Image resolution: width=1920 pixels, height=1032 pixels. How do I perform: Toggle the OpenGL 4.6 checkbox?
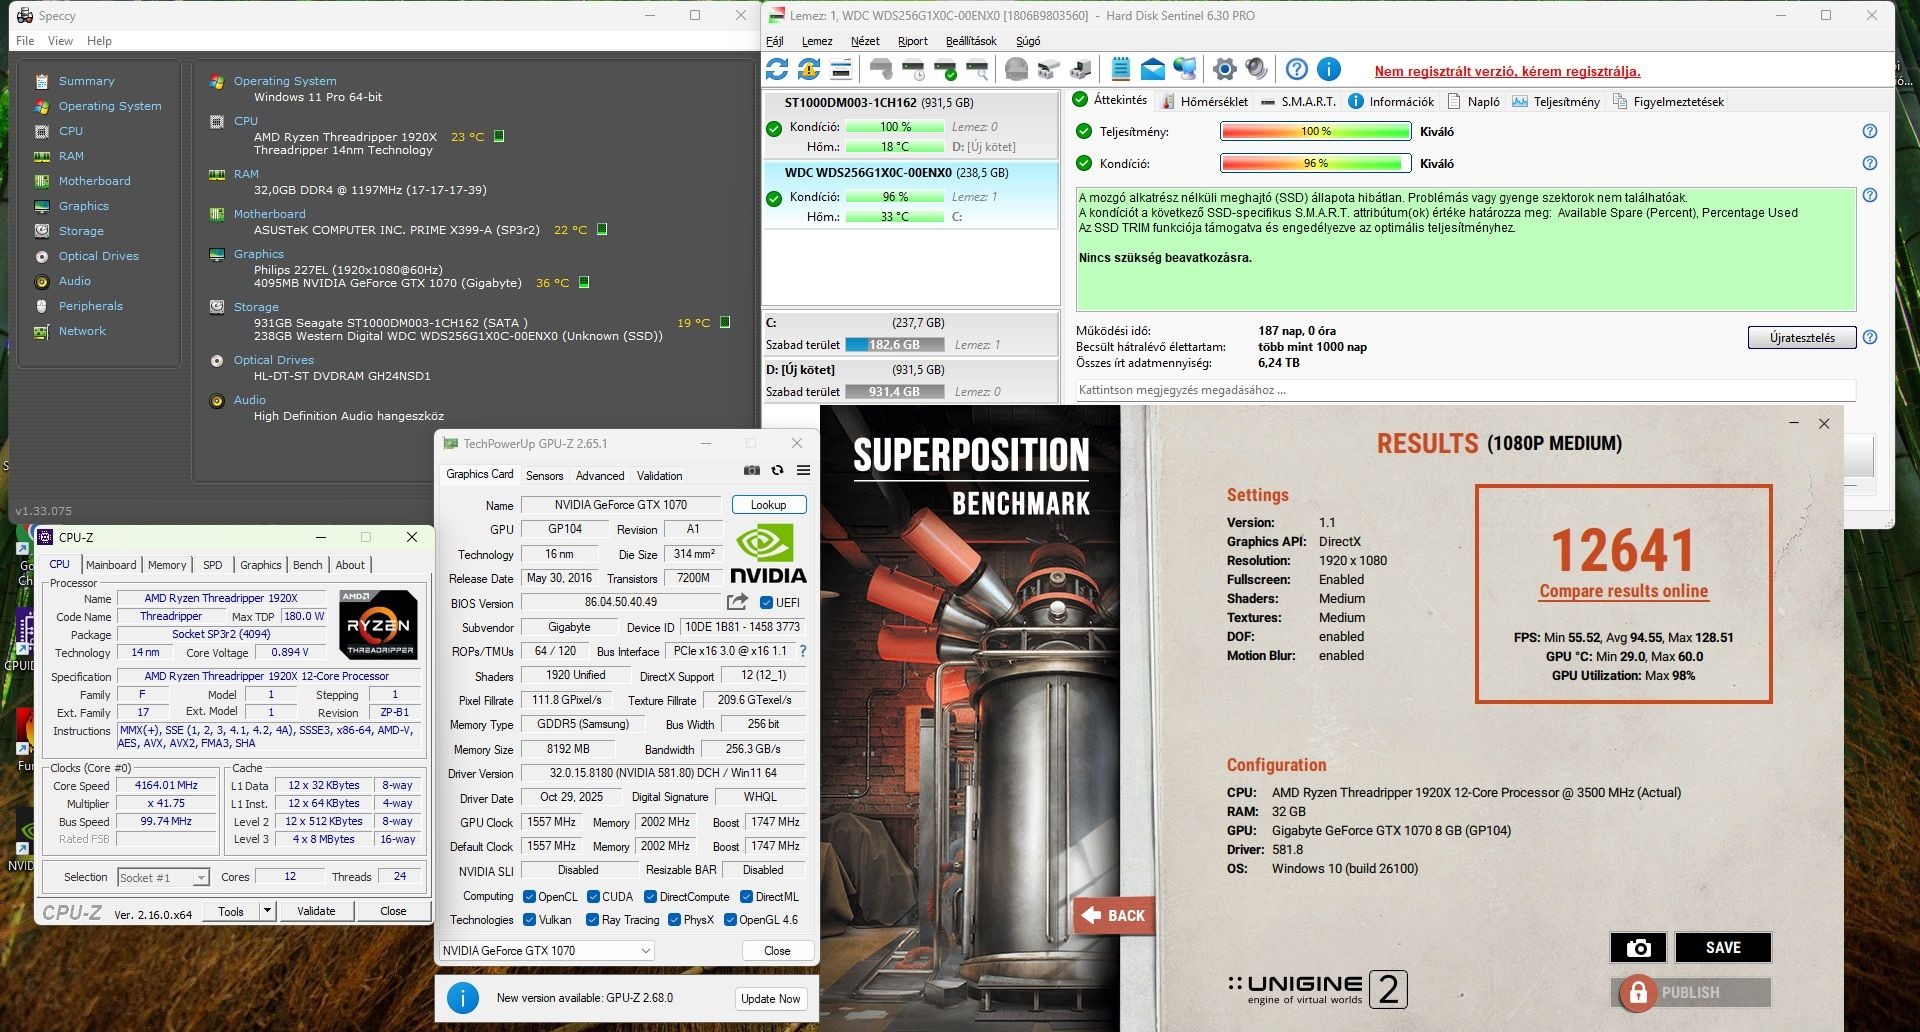pyautogui.click(x=730, y=920)
